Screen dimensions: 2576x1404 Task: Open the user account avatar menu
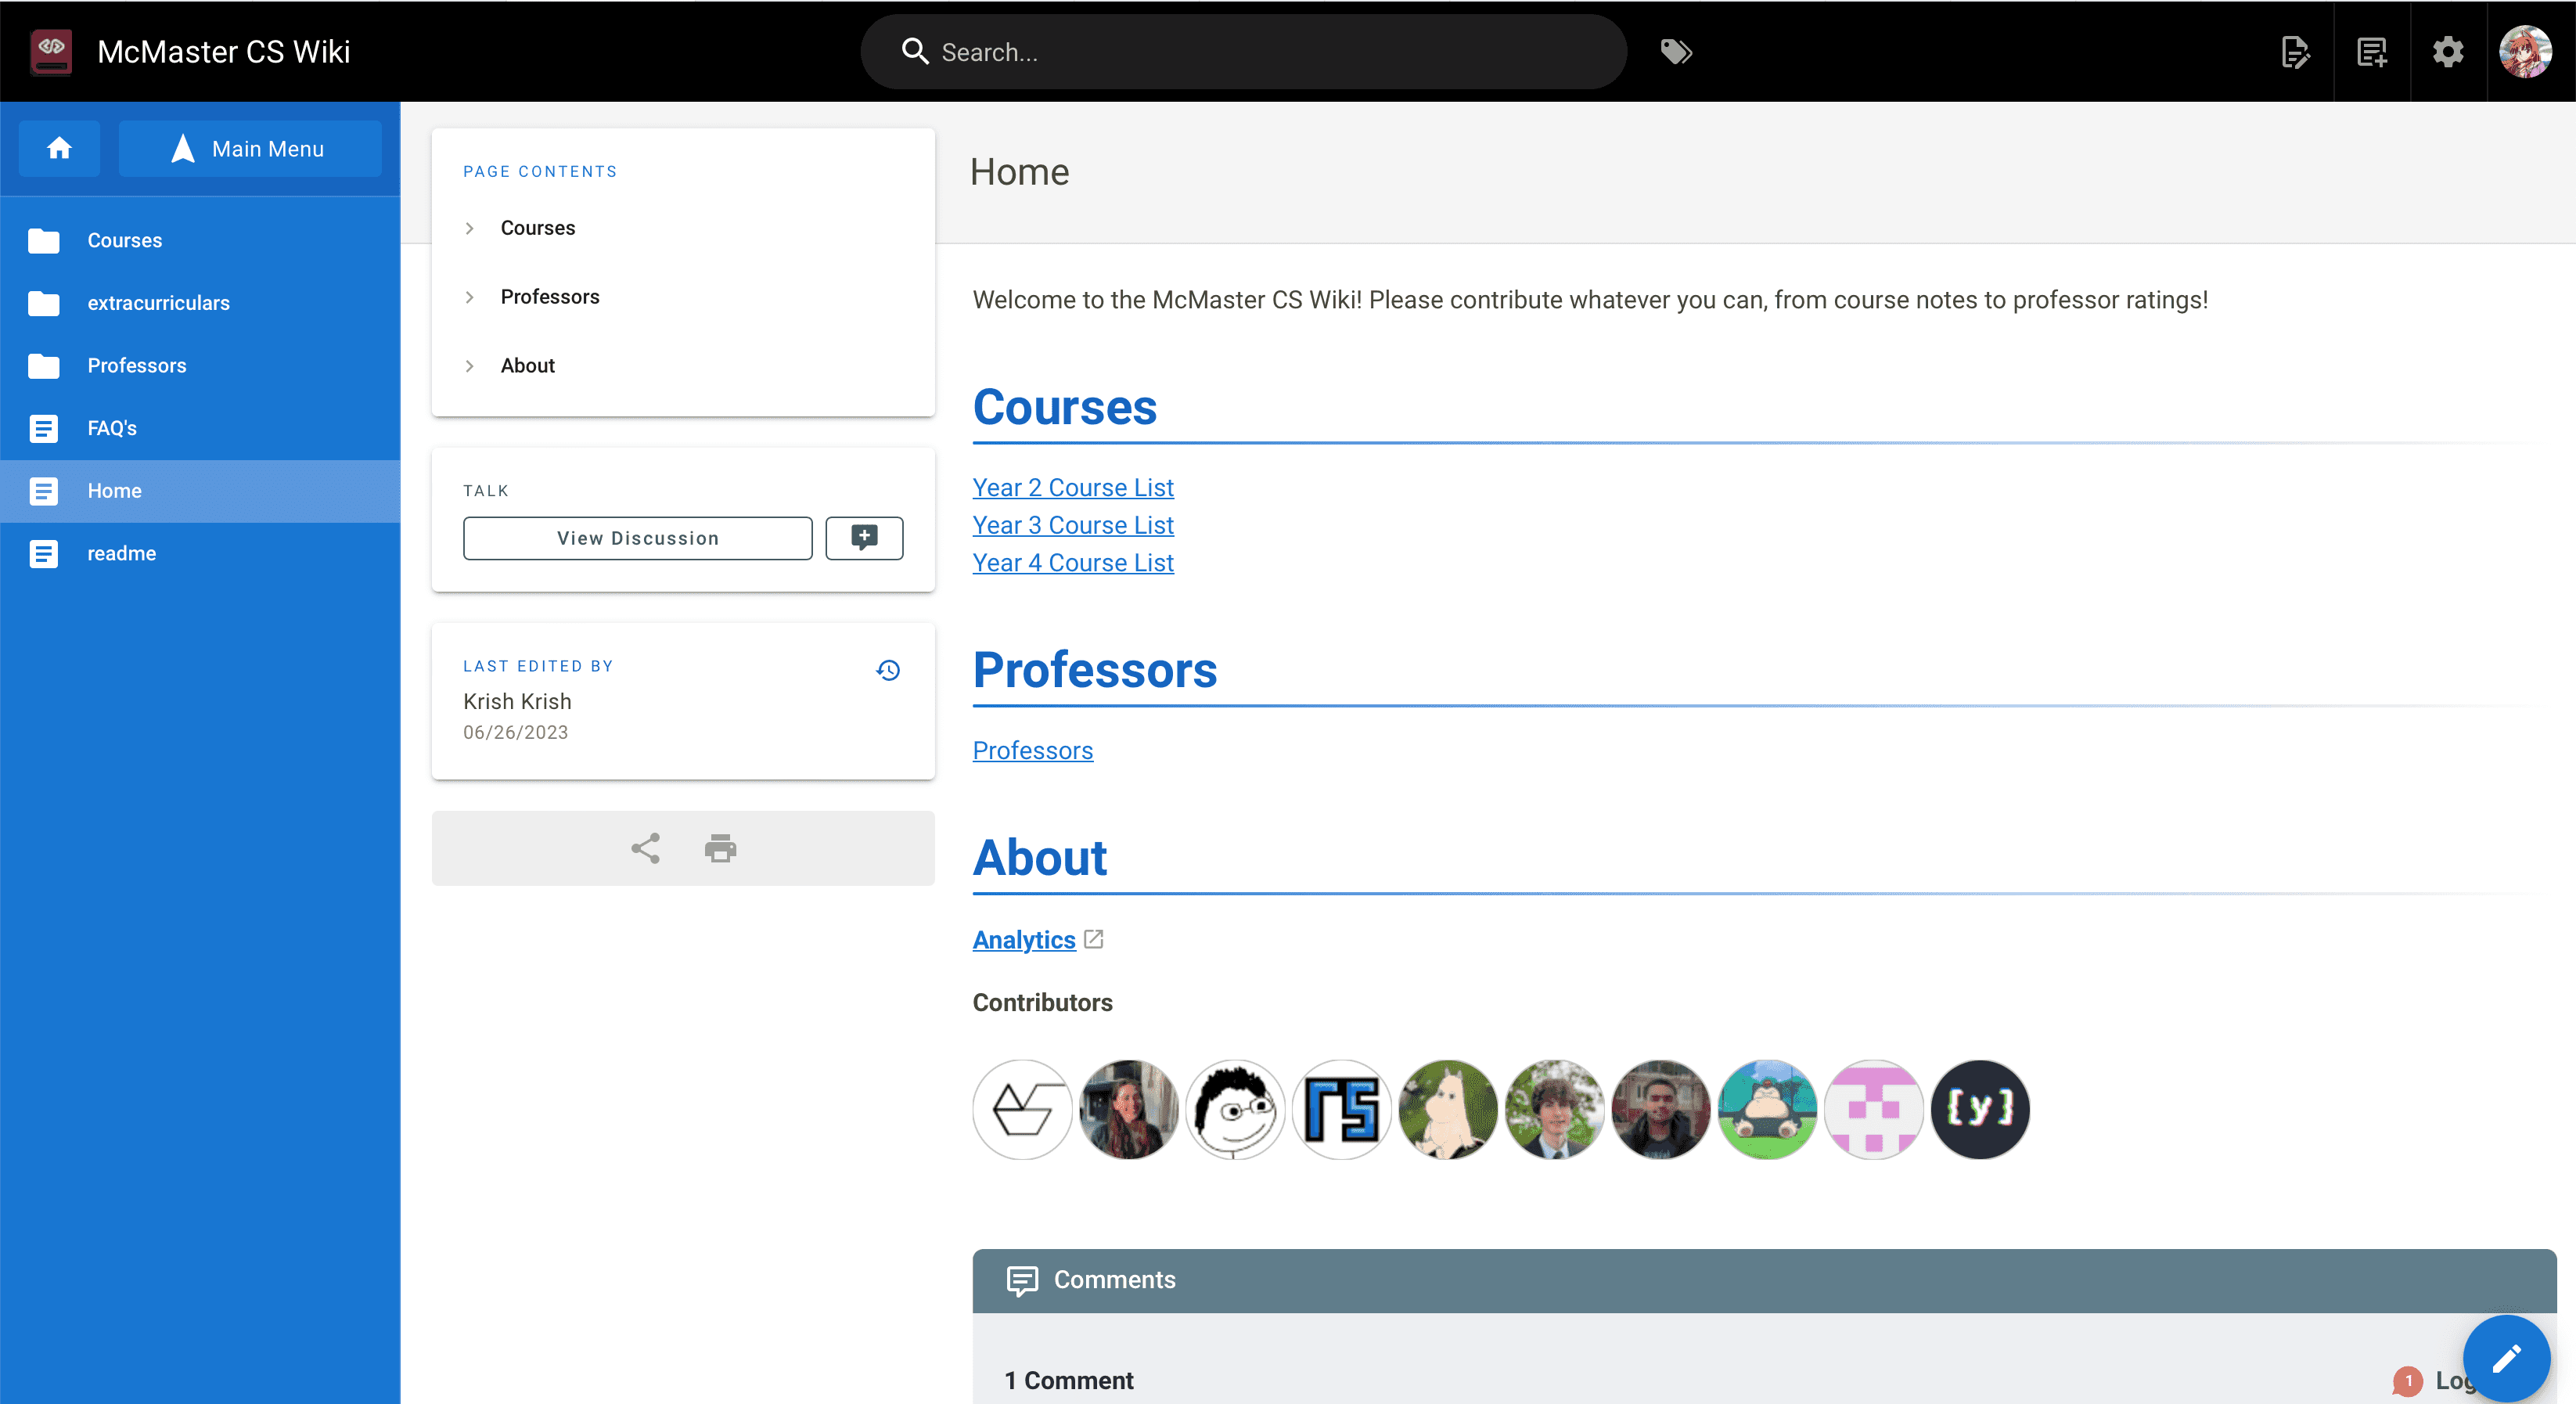tap(2526, 51)
